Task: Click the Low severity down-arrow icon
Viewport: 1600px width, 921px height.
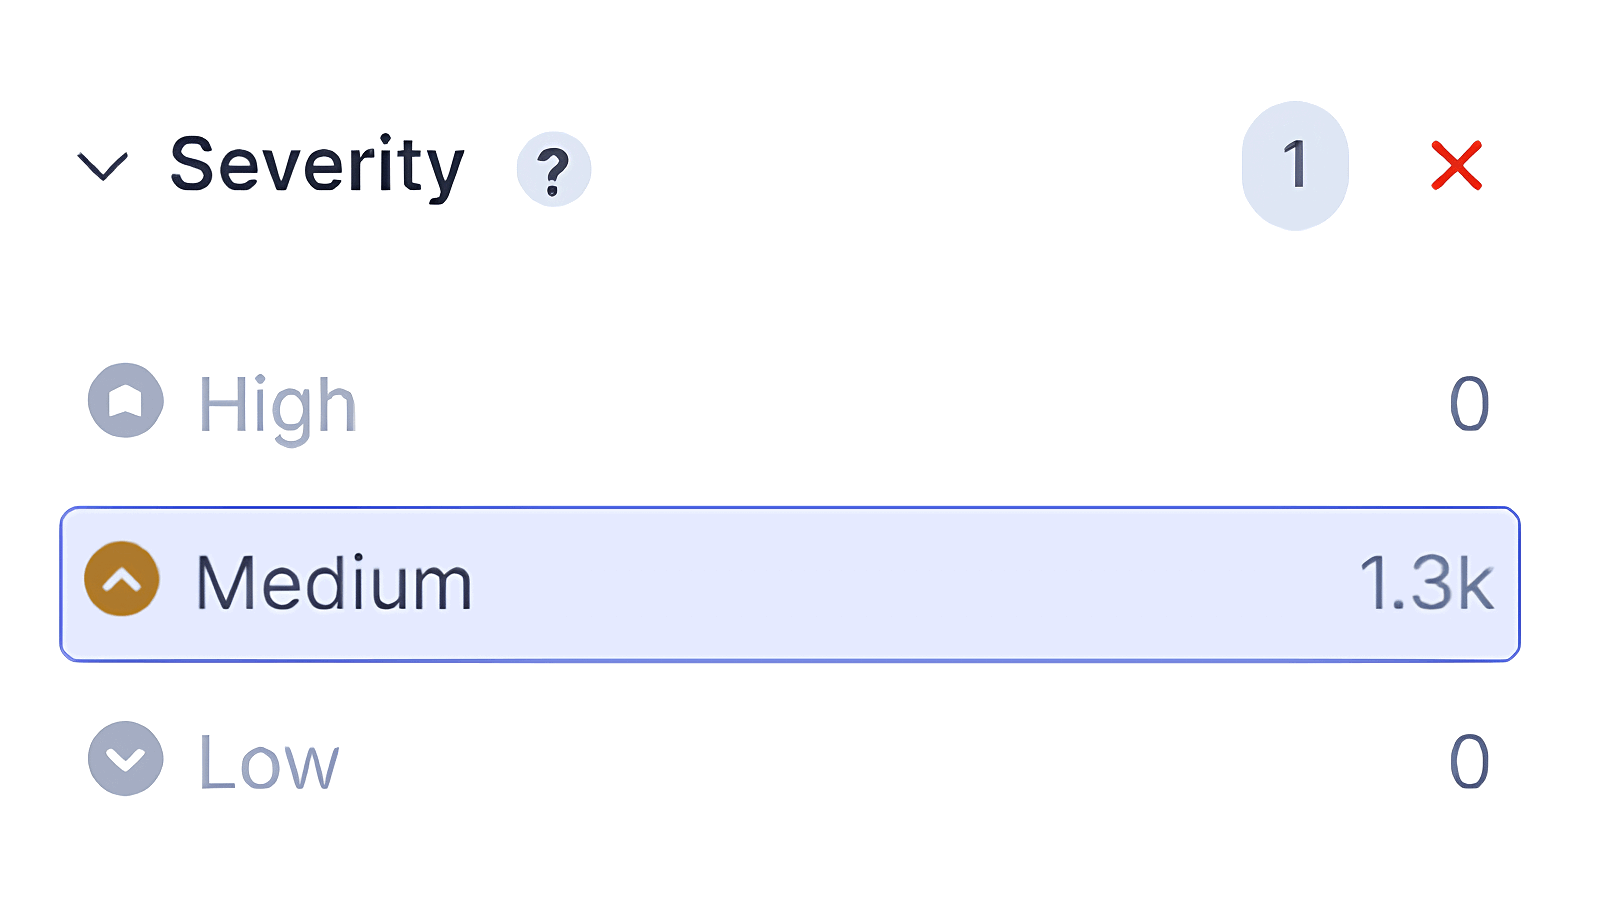Action: tap(125, 759)
